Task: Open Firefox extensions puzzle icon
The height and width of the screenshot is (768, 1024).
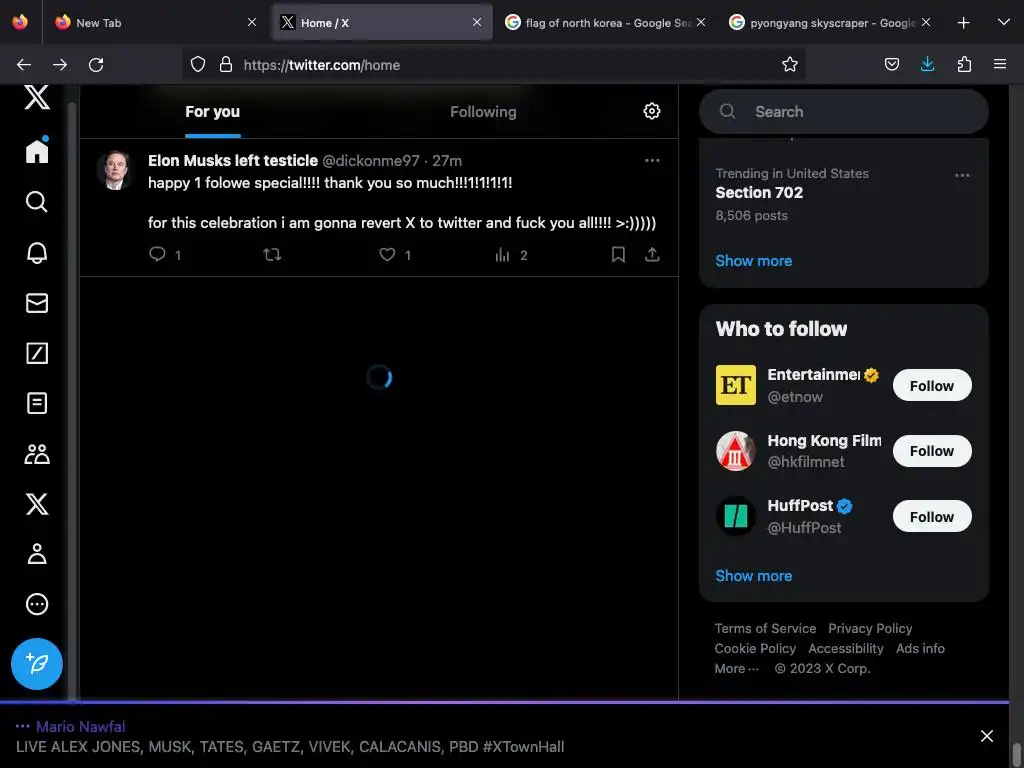Action: tap(964, 64)
